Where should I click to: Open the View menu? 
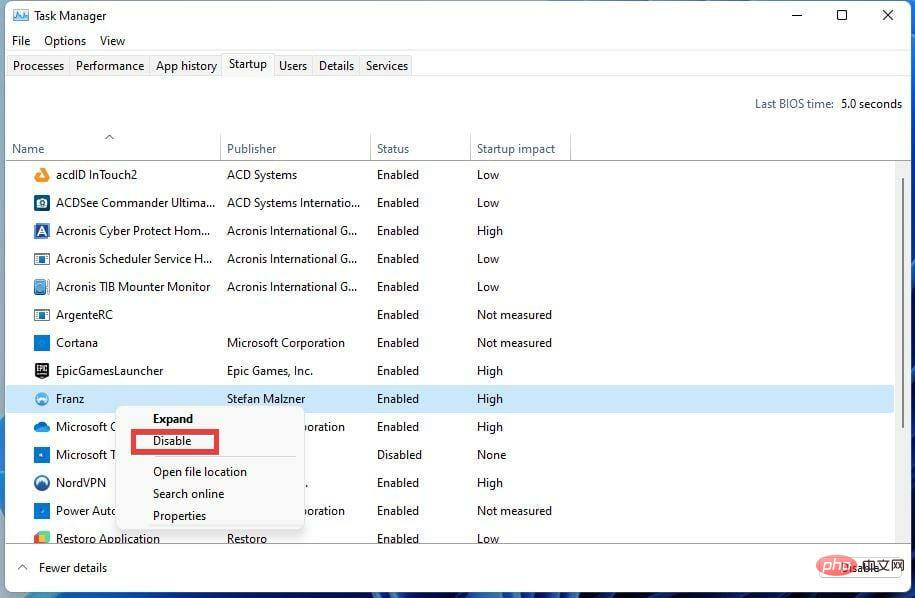(112, 41)
